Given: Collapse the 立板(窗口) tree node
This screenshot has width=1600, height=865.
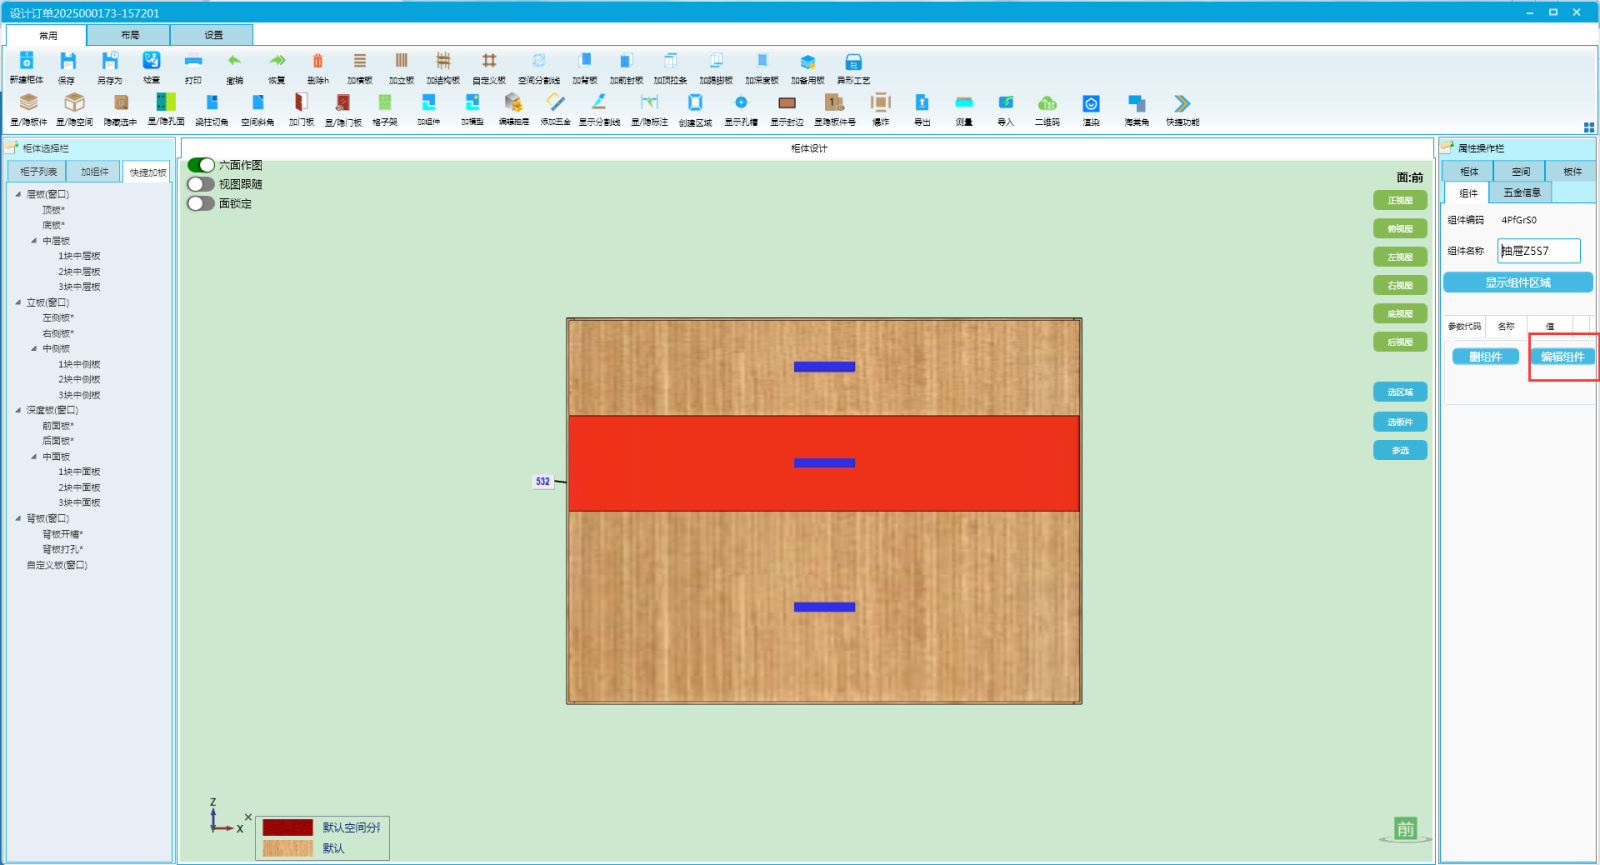Looking at the screenshot, I should (18, 302).
